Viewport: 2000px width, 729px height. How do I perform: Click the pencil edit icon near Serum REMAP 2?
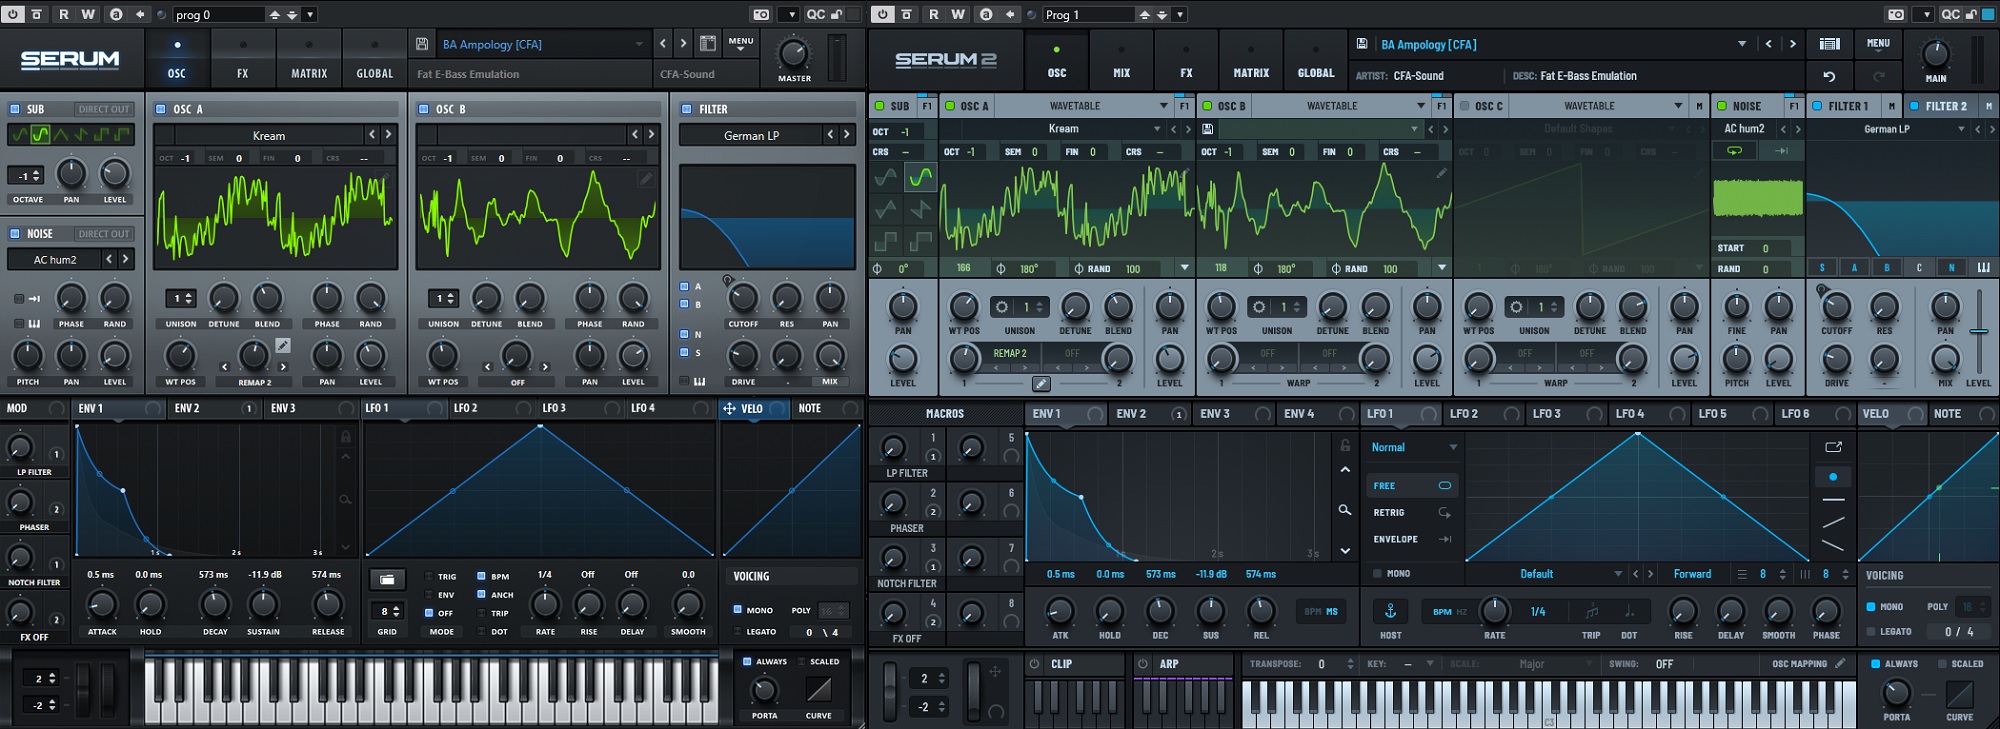click(x=283, y=345)
